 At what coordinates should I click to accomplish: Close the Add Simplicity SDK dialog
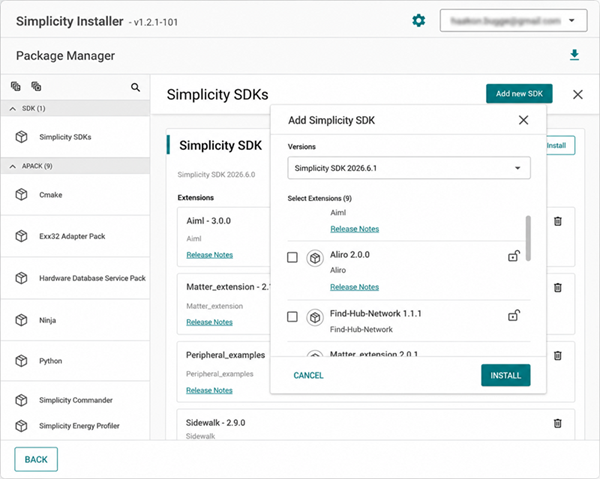pyautogui.click(x=523, y=120)
